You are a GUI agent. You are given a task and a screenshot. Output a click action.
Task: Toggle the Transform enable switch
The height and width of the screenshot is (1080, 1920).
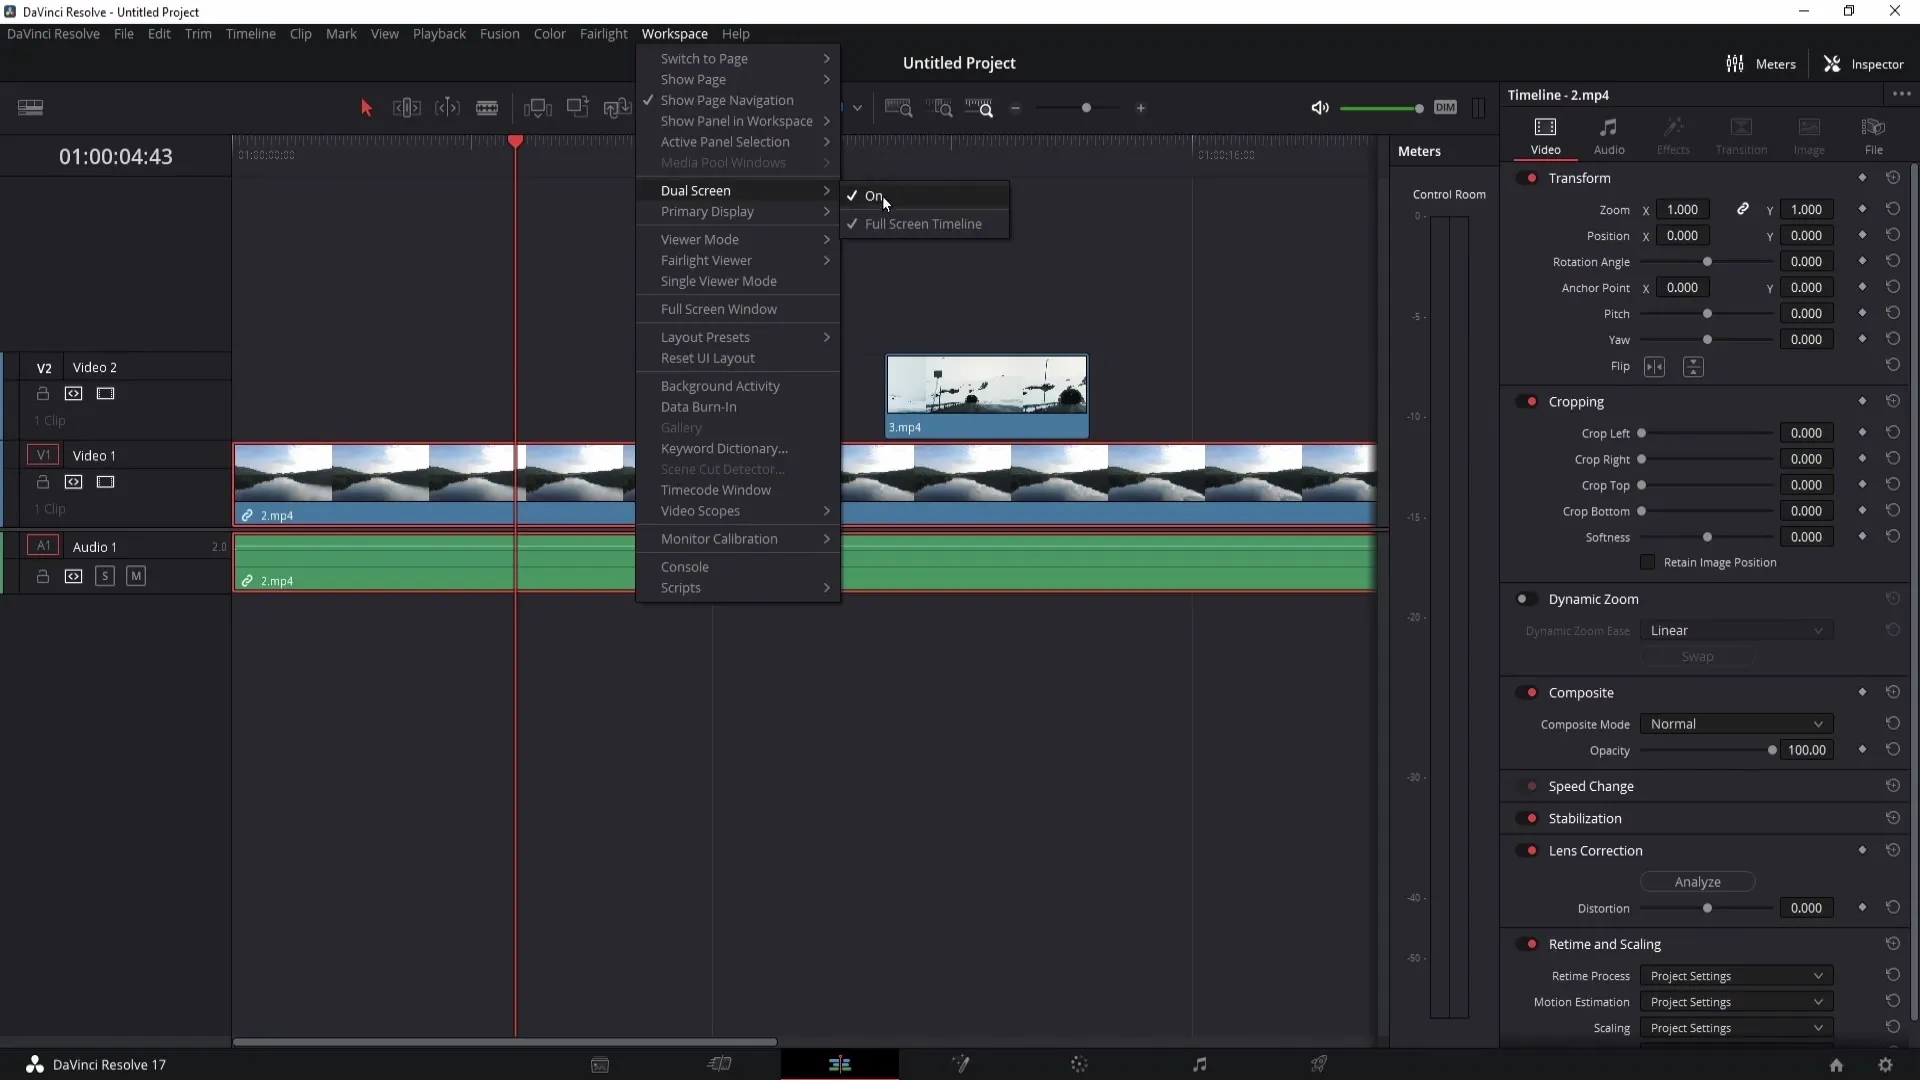[x=1527, y=178]
